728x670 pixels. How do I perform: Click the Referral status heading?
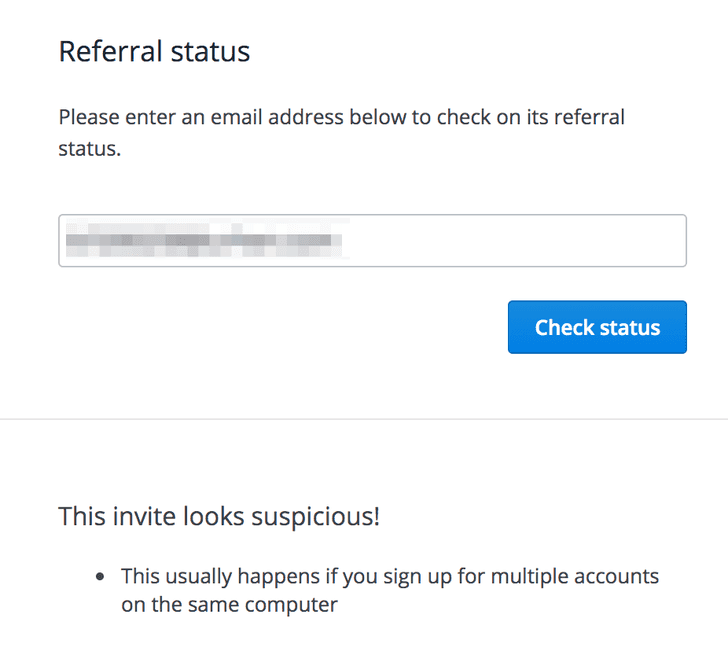154,51
